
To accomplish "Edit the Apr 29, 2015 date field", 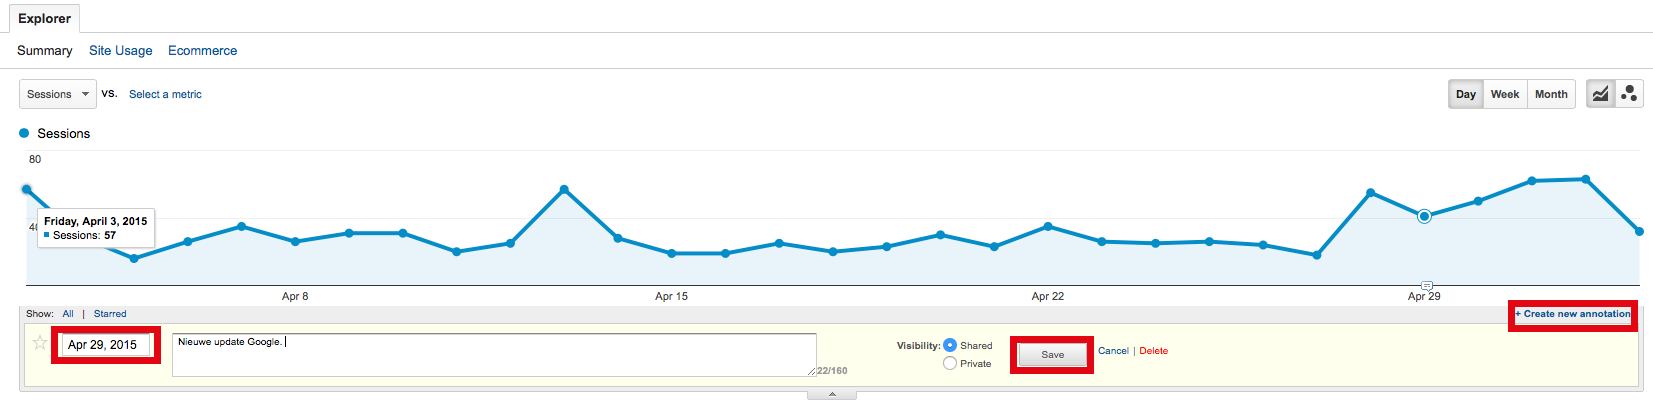I will coord(106,345).
